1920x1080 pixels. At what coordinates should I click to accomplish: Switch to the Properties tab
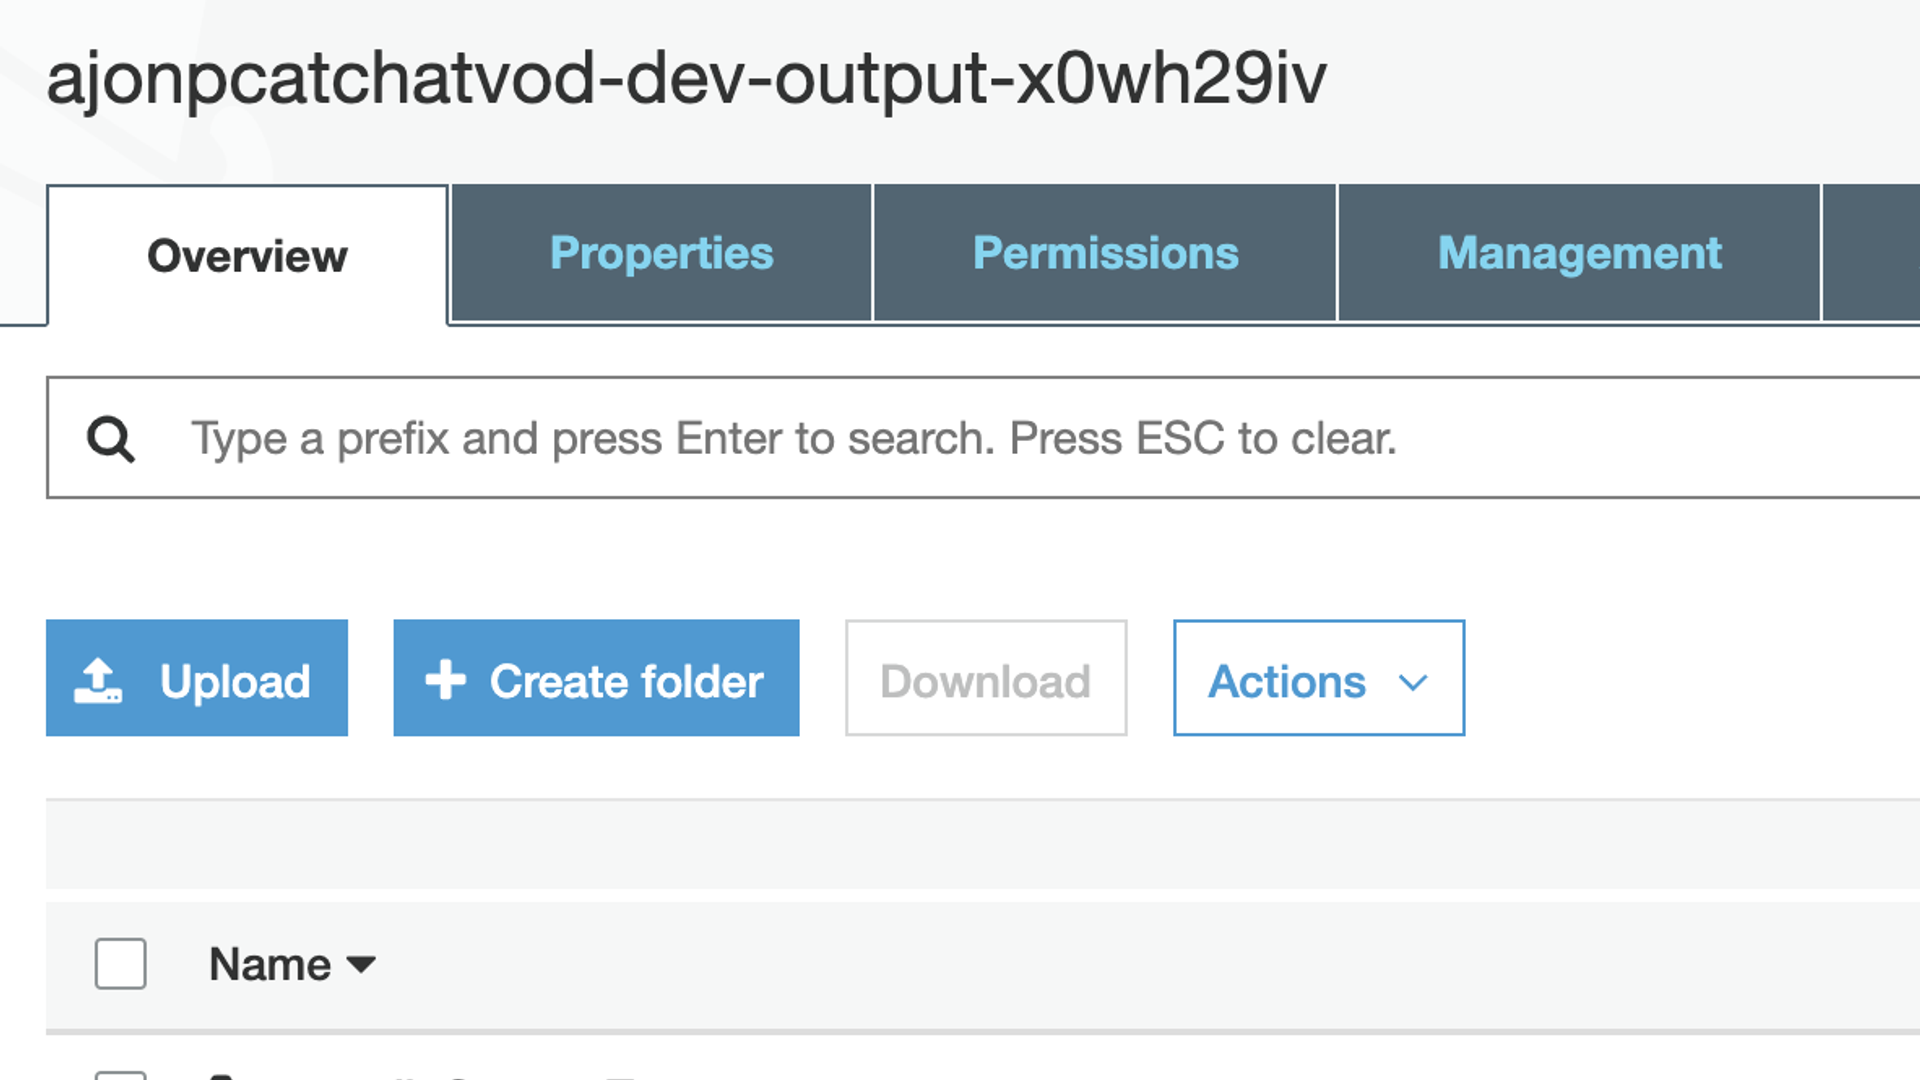click(661, 253)
